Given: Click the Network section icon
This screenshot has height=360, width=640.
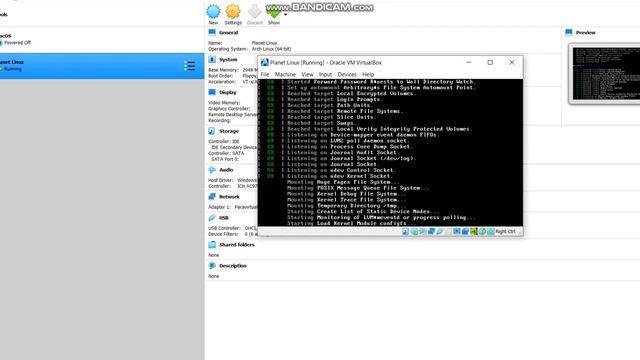Looking at the screenshot, I should pos(212,196).
